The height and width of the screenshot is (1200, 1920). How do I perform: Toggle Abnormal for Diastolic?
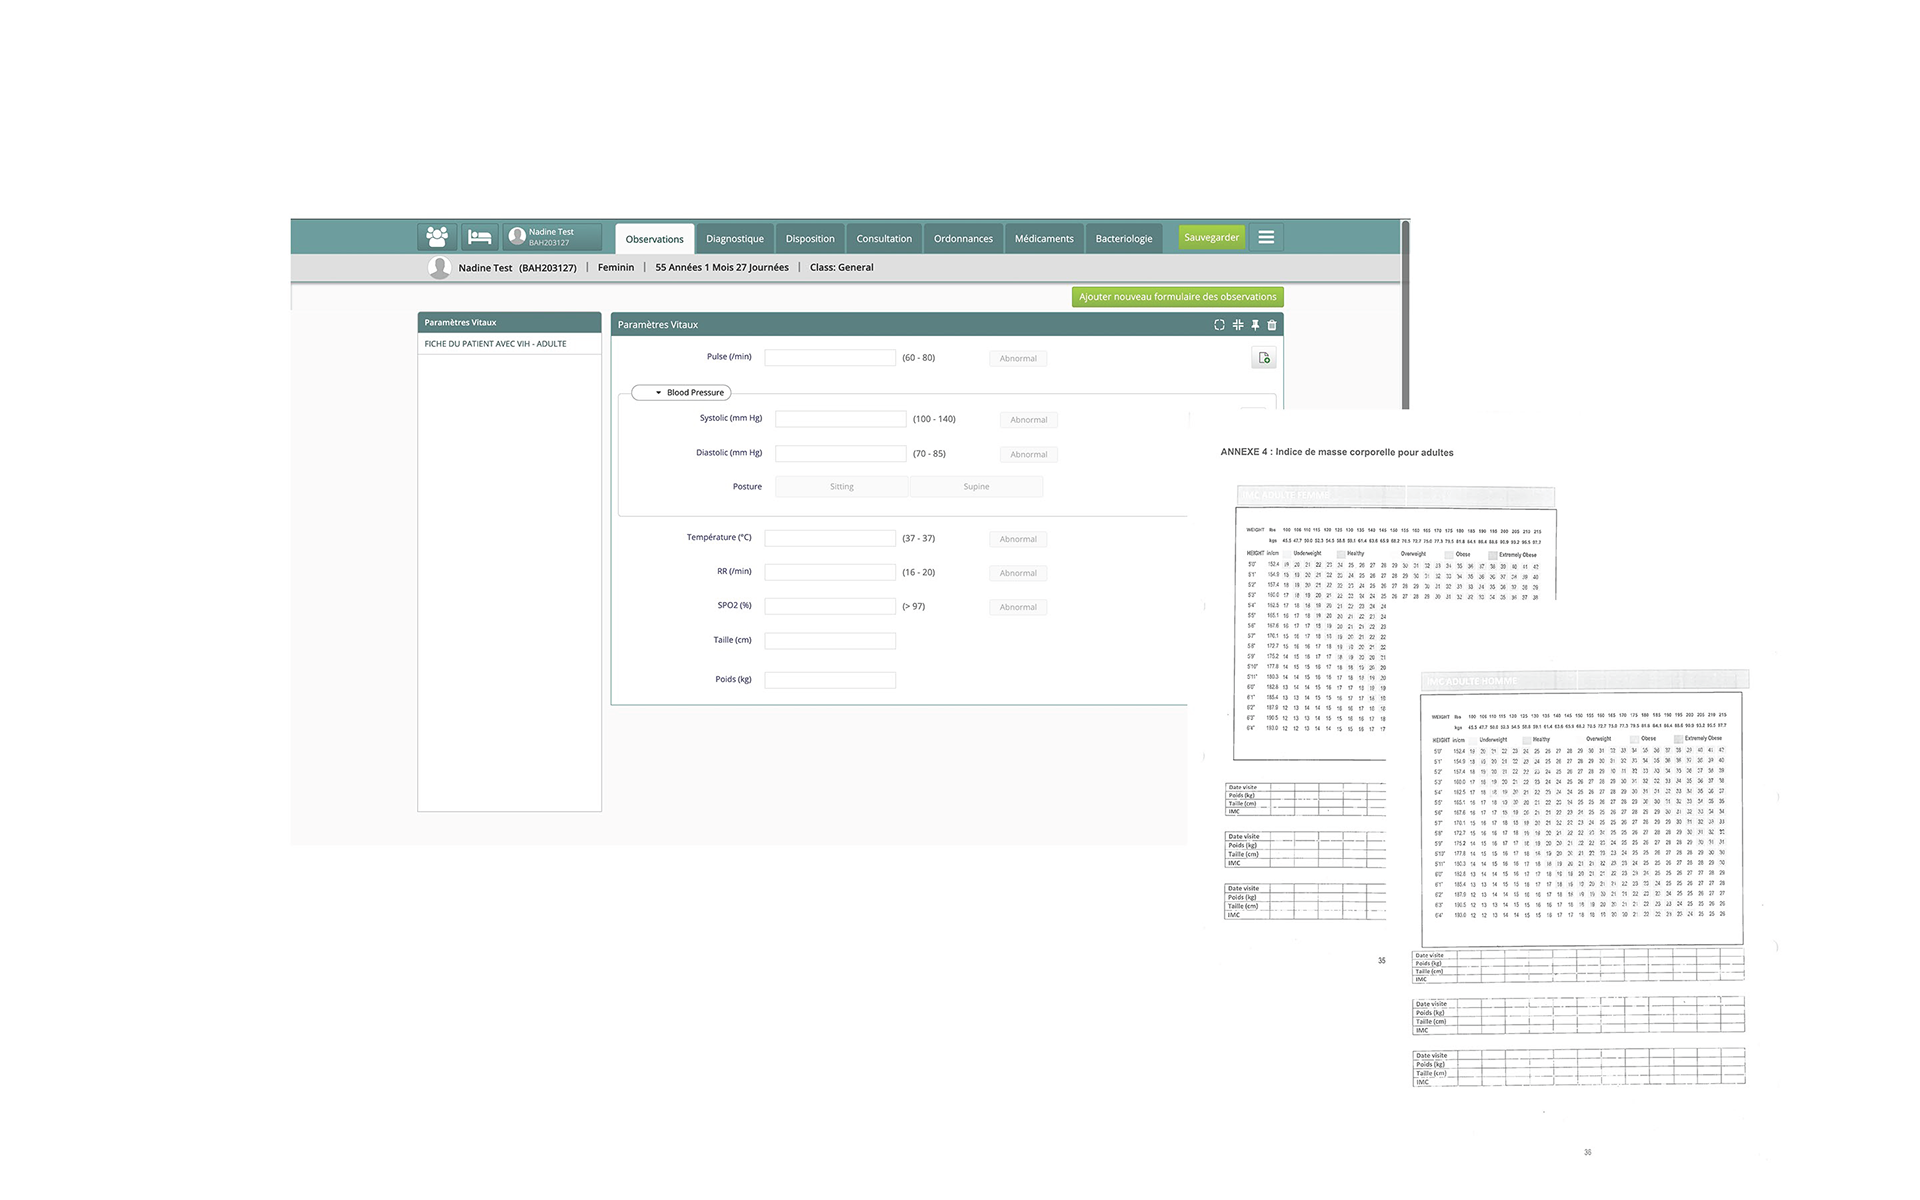(1029, 455)
